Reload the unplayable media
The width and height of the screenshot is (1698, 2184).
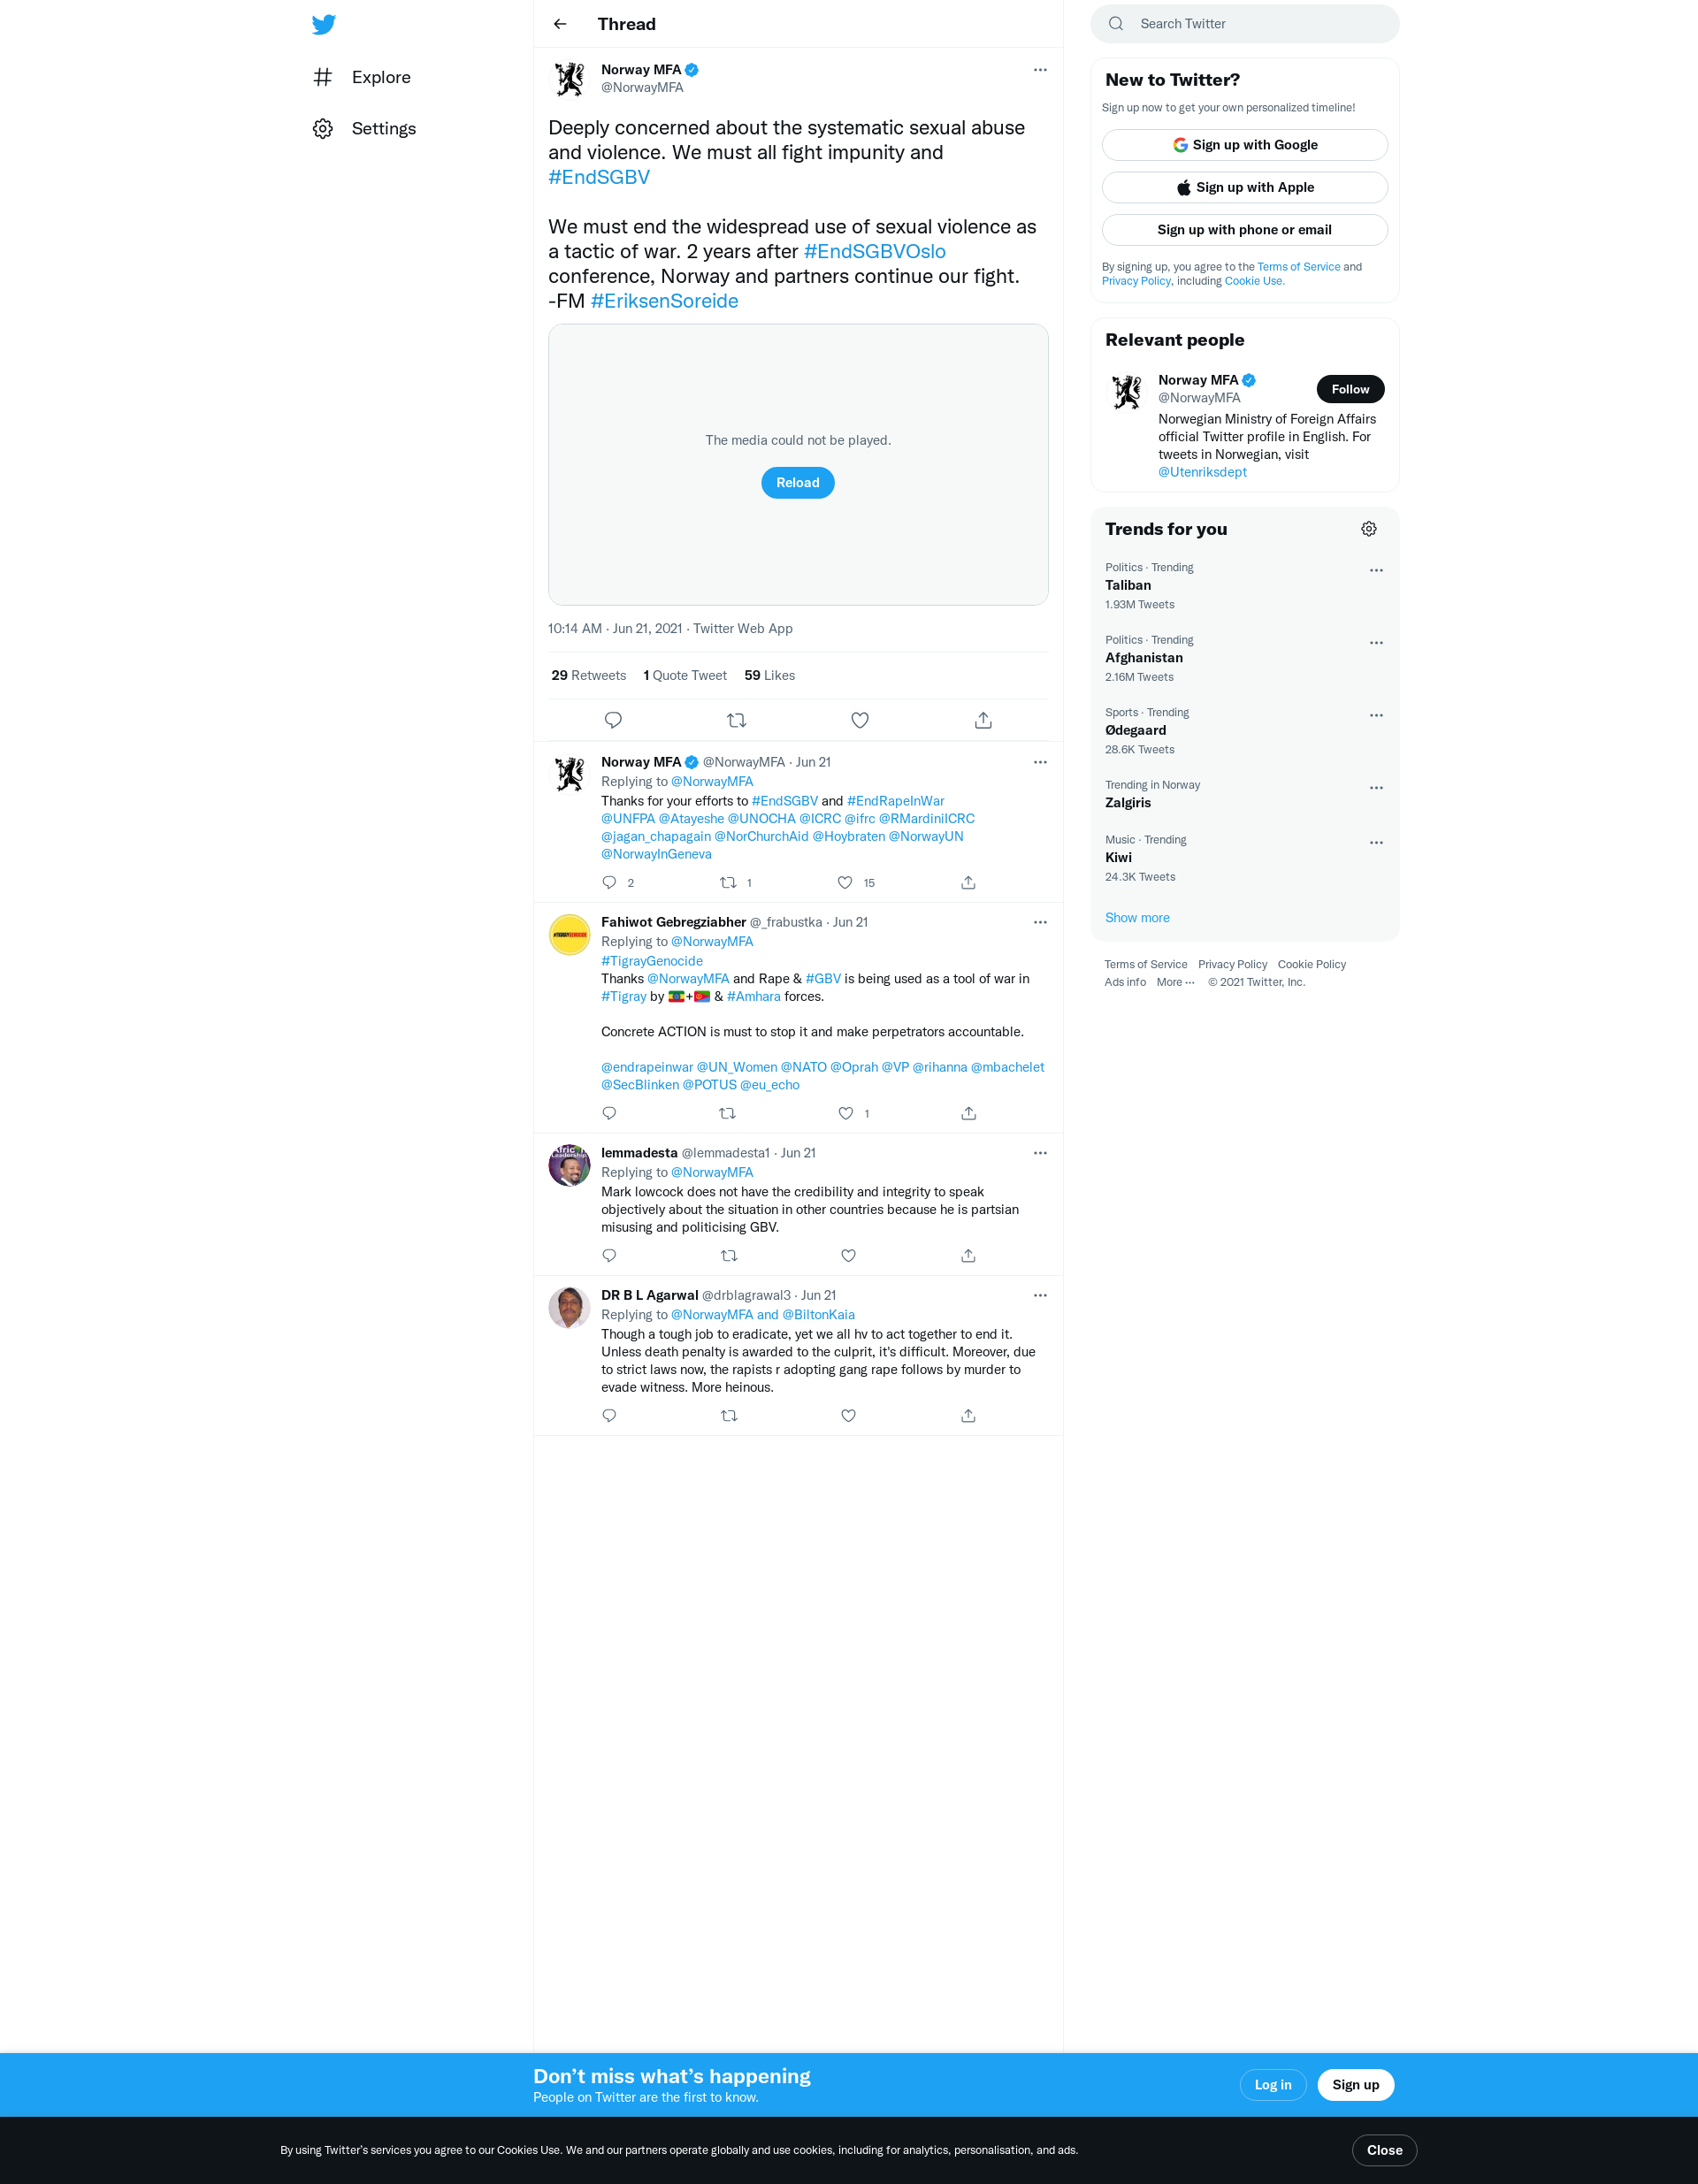(x=798, y=483)
